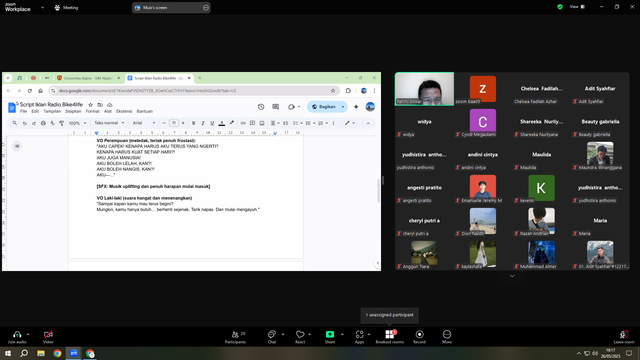Open File Explorer from taskbar

(x=41, y=353)
